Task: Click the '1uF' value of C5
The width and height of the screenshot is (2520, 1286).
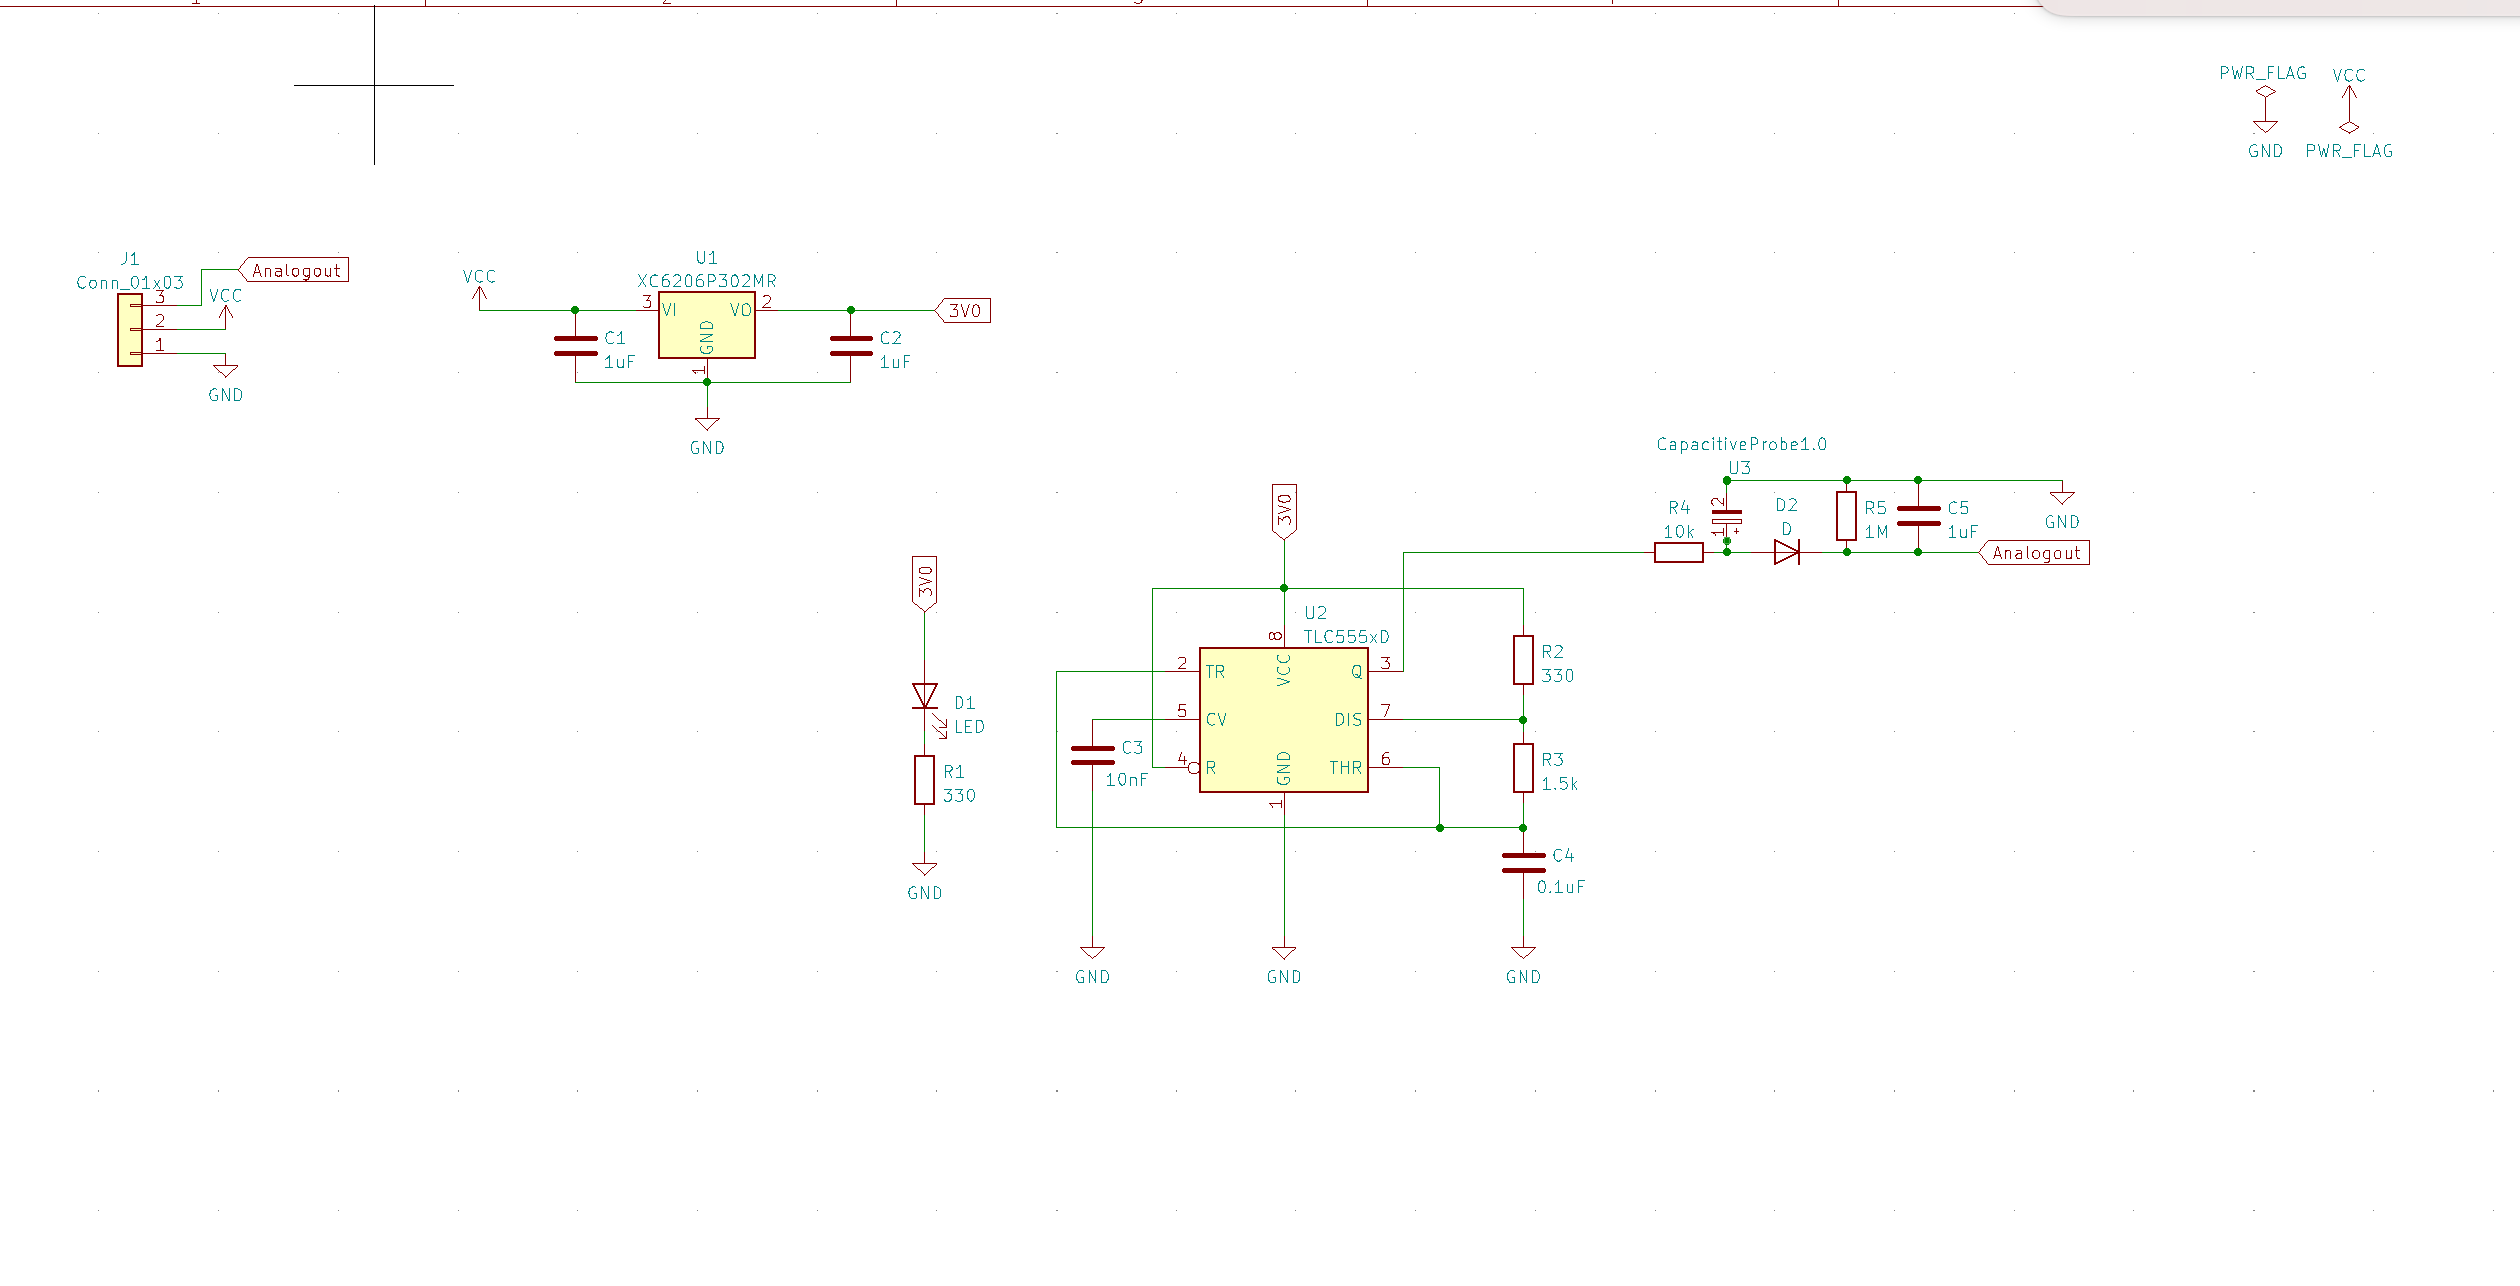Action: click(1962, 532)
